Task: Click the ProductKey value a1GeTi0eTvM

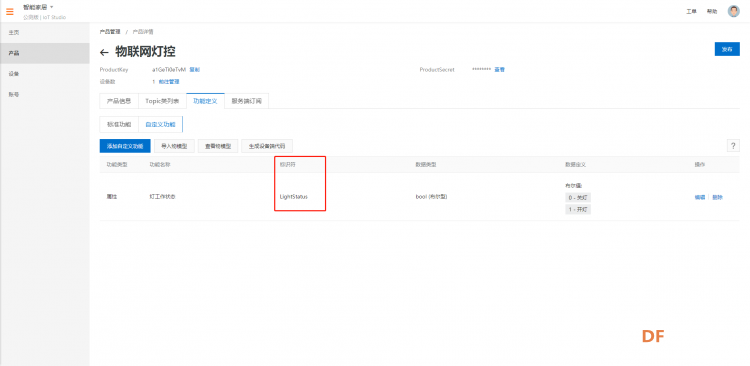Action: [169, 69]
